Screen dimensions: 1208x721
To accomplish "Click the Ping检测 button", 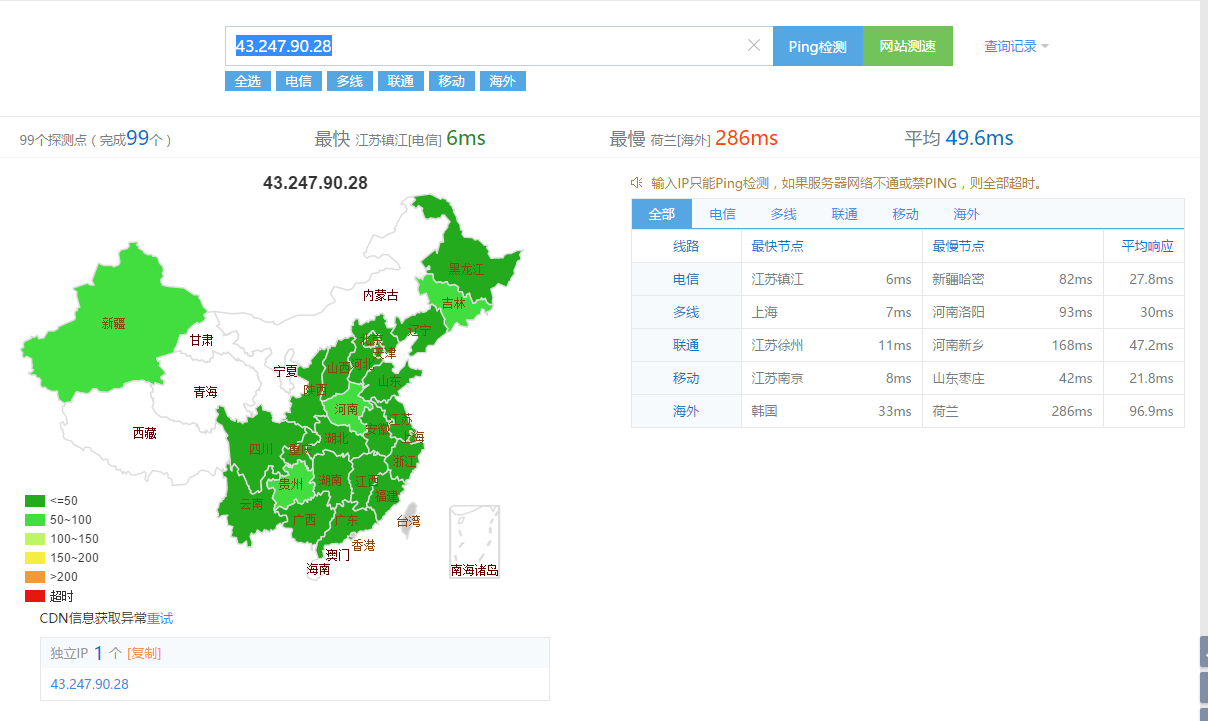I will point(817,46).
